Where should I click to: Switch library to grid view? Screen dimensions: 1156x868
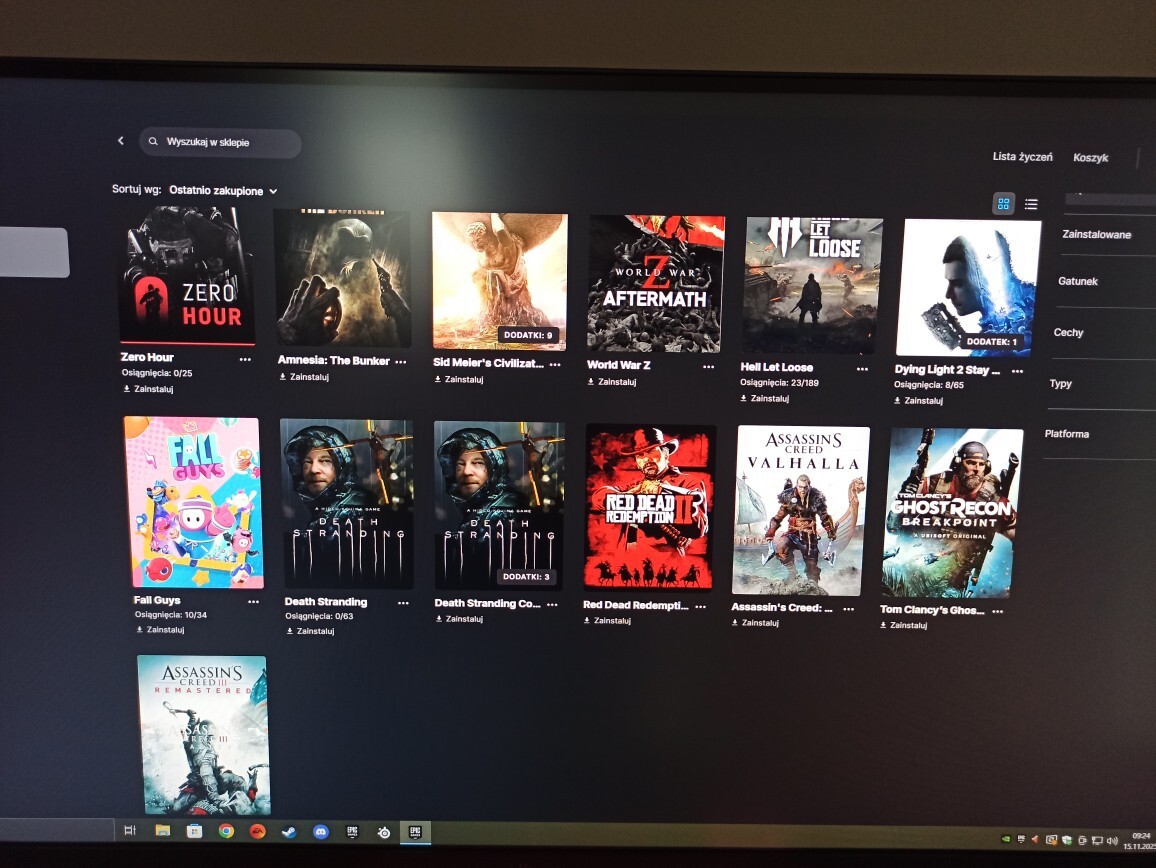click(x=1003, y=204)
